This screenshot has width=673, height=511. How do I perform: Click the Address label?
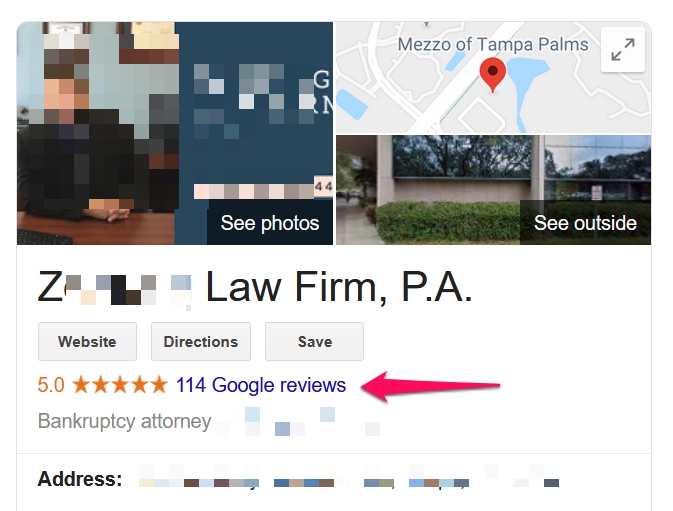80,479
